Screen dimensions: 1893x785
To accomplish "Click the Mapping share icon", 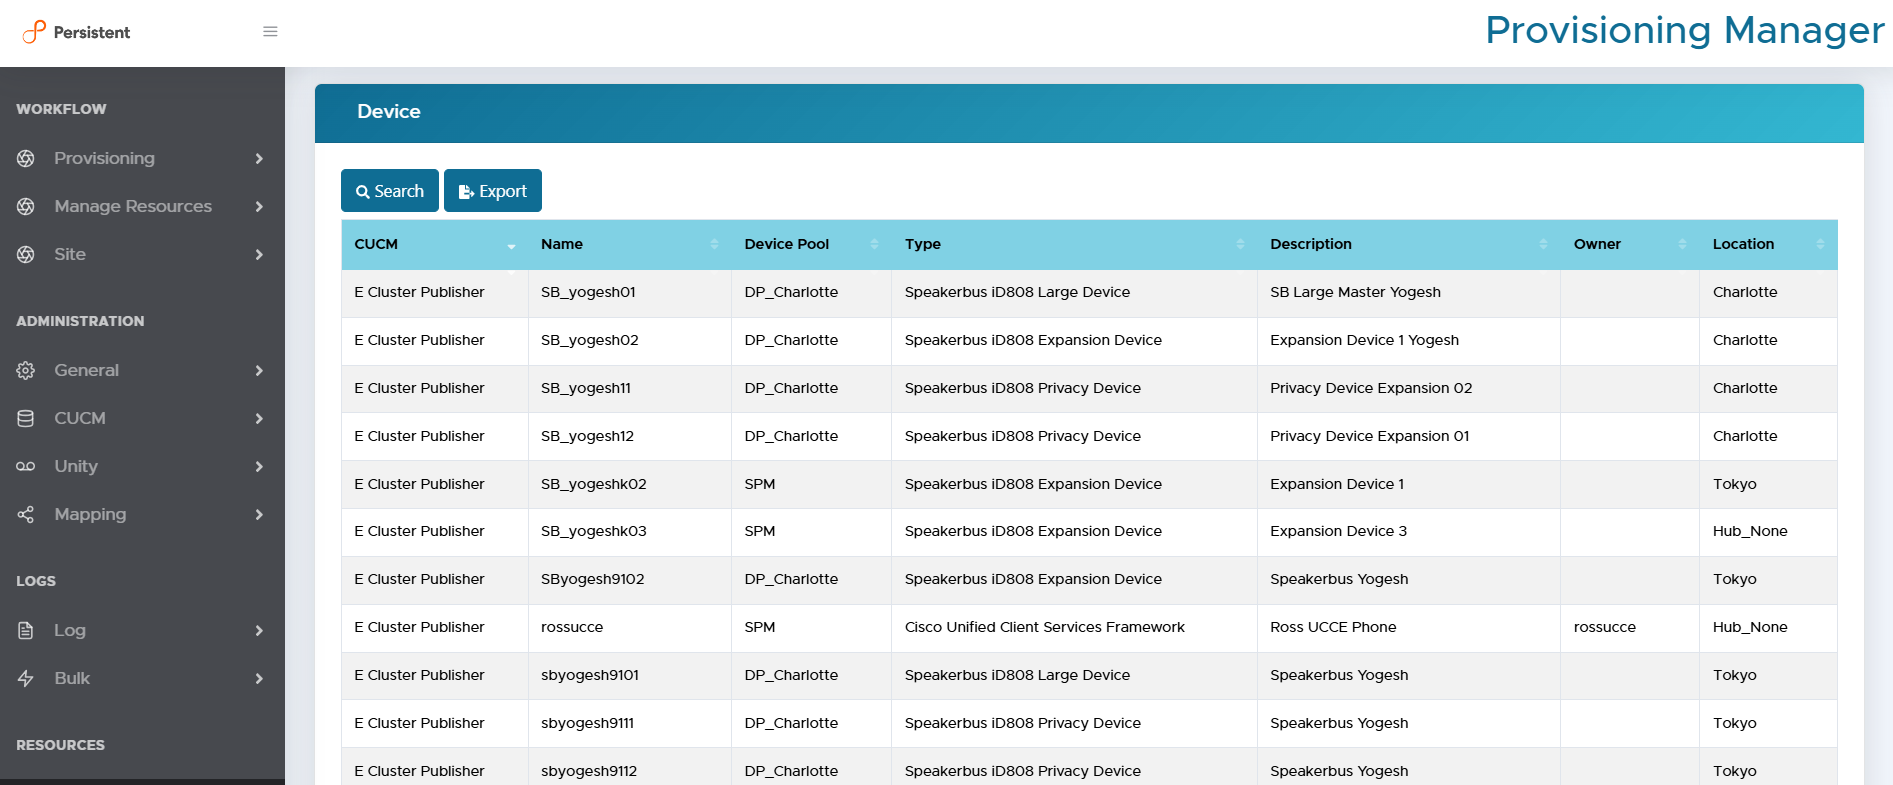I will (x=26, y=514).
